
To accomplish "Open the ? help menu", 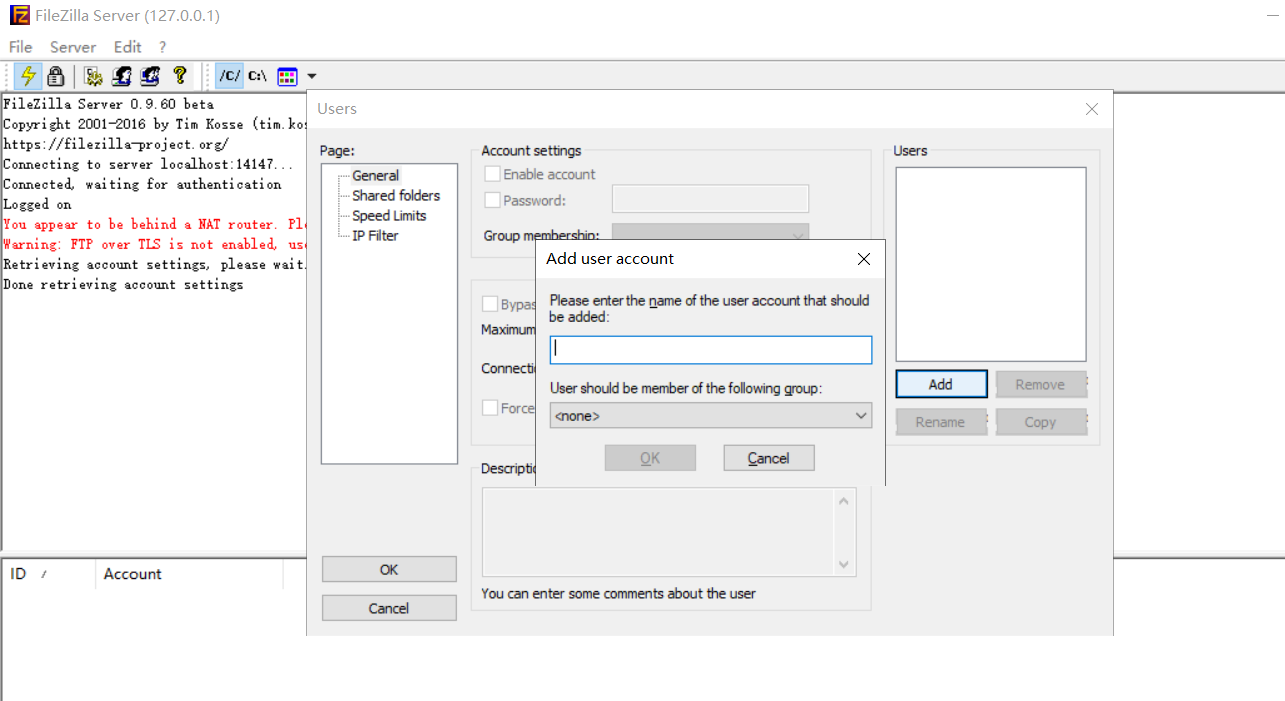I will 162,47.
